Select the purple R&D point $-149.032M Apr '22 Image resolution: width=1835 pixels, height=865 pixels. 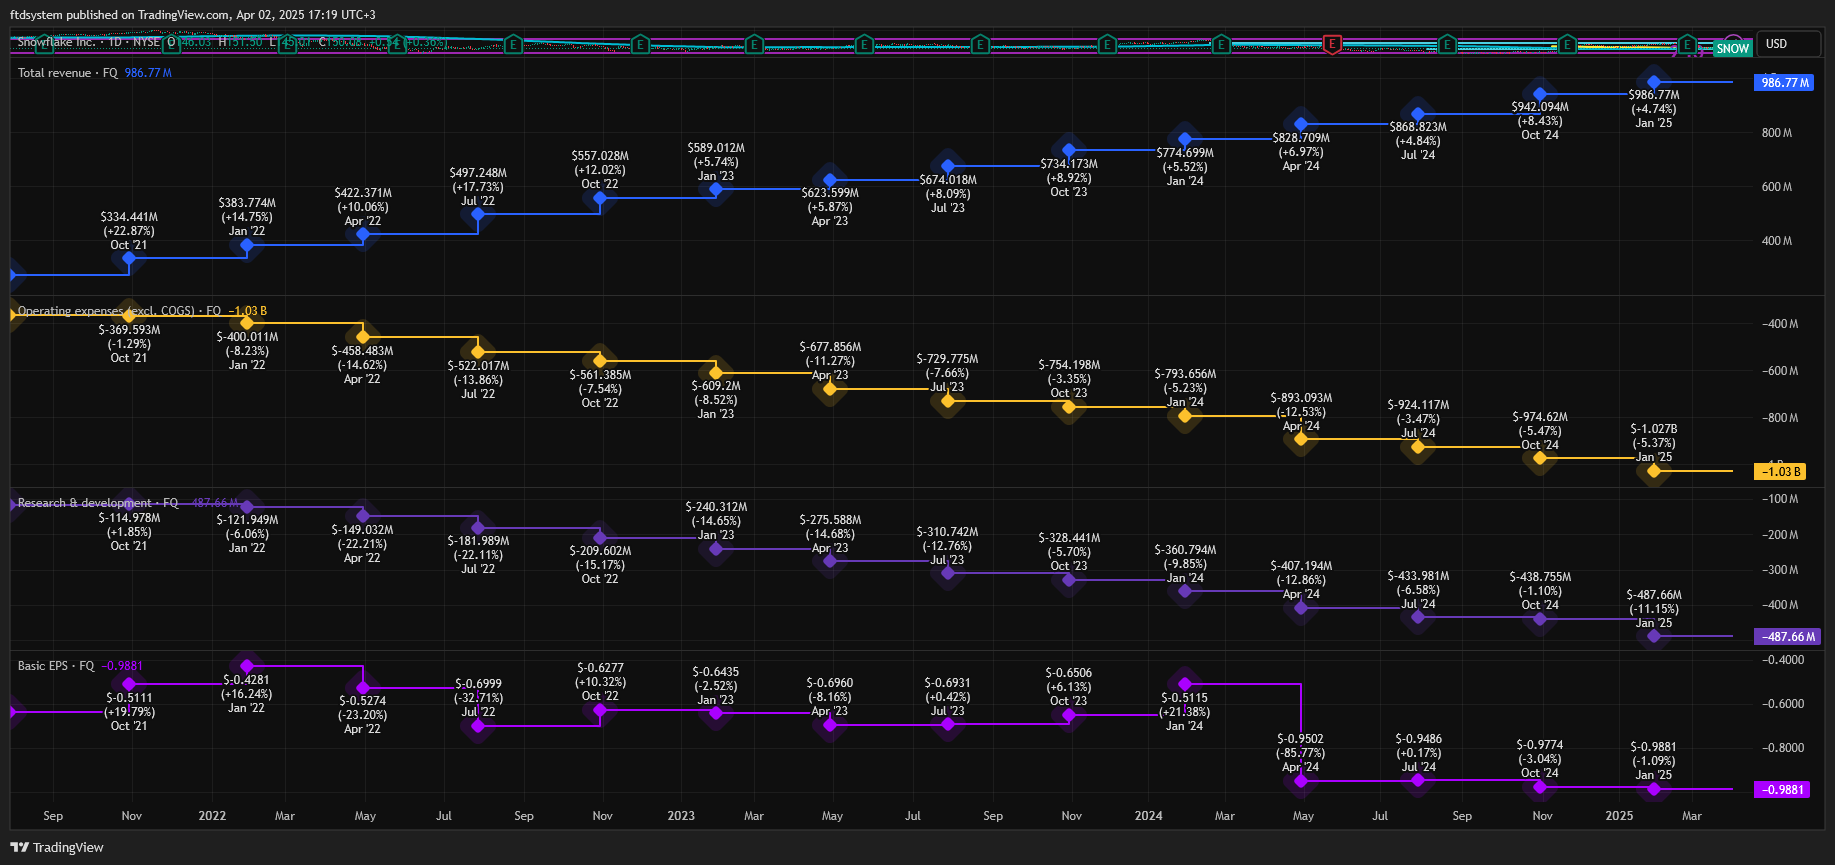[x=363, y=516]
